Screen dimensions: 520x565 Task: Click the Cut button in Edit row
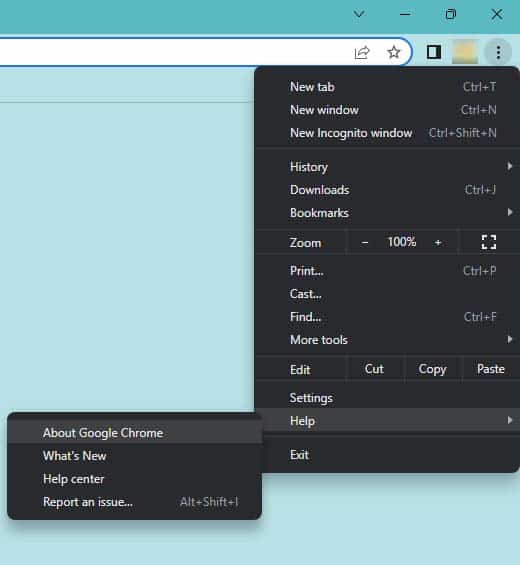tap(374, 369)
